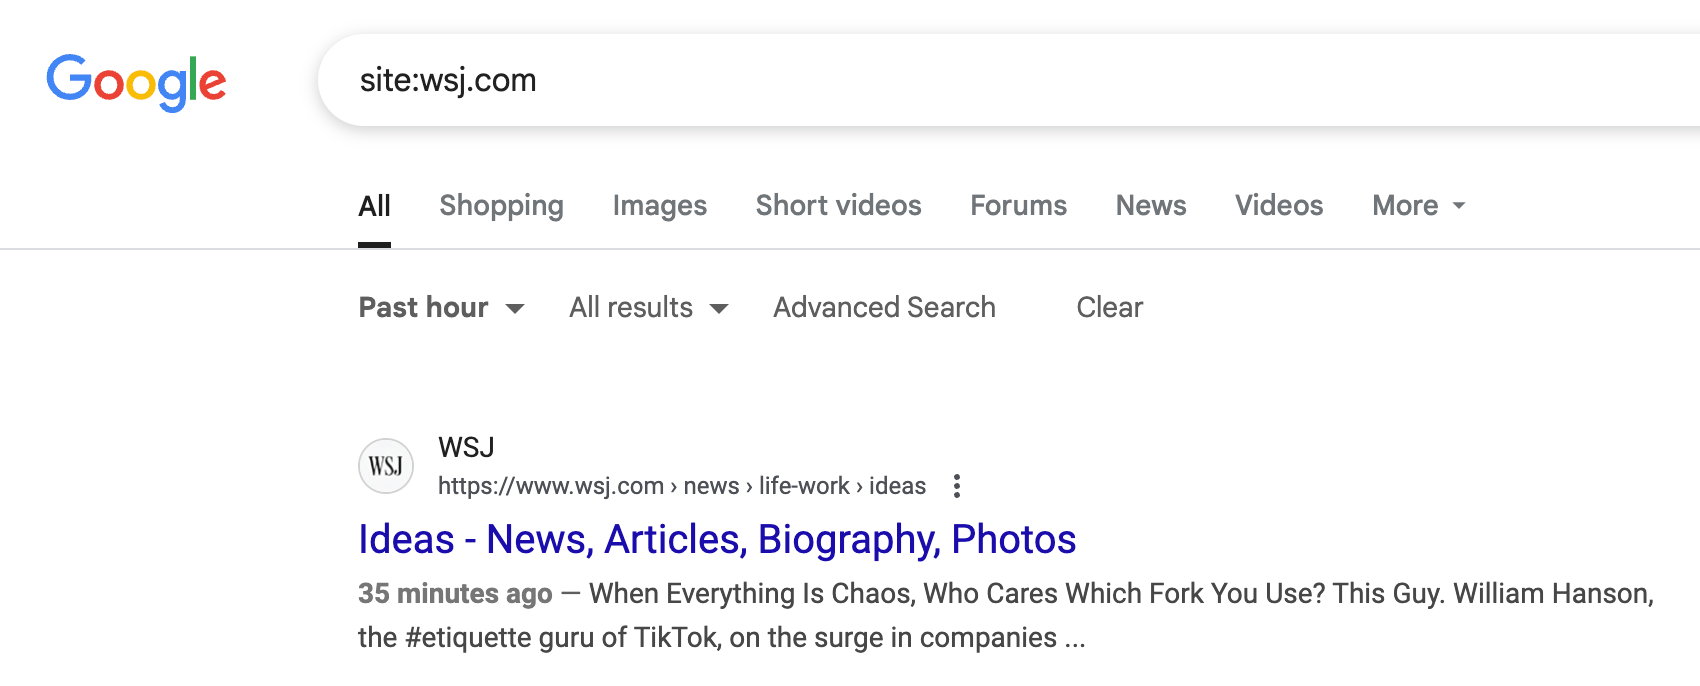The image size is (1700, 686).
Task: Click the snippet text about William Hanson
Action: pos(1006,616)
